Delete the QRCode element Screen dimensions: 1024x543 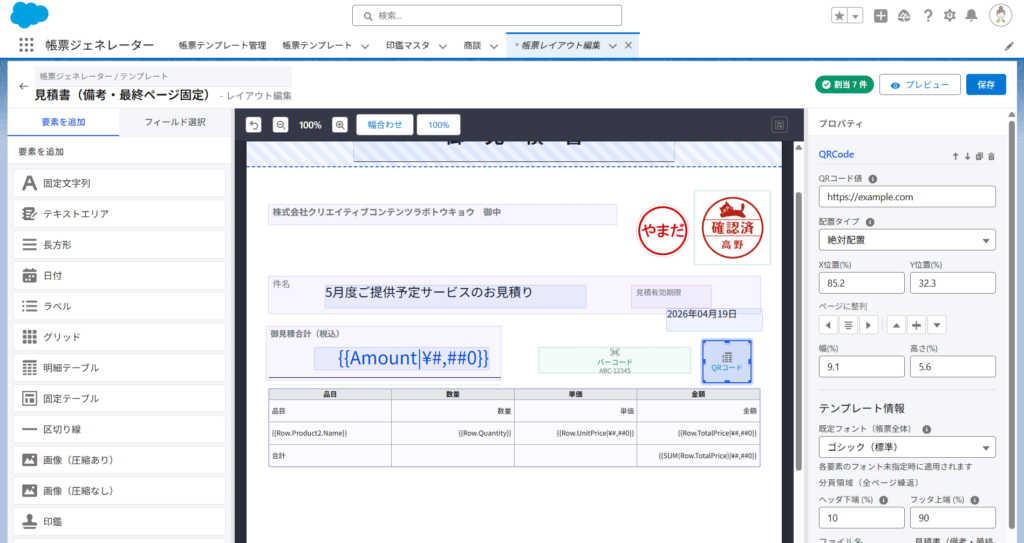tap(991, 156)
